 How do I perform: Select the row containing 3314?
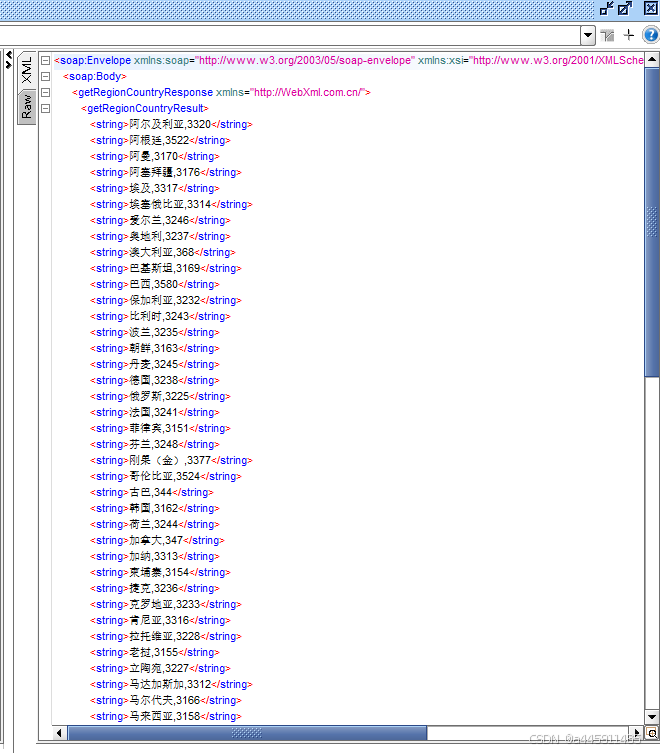(x=171, y=205)
